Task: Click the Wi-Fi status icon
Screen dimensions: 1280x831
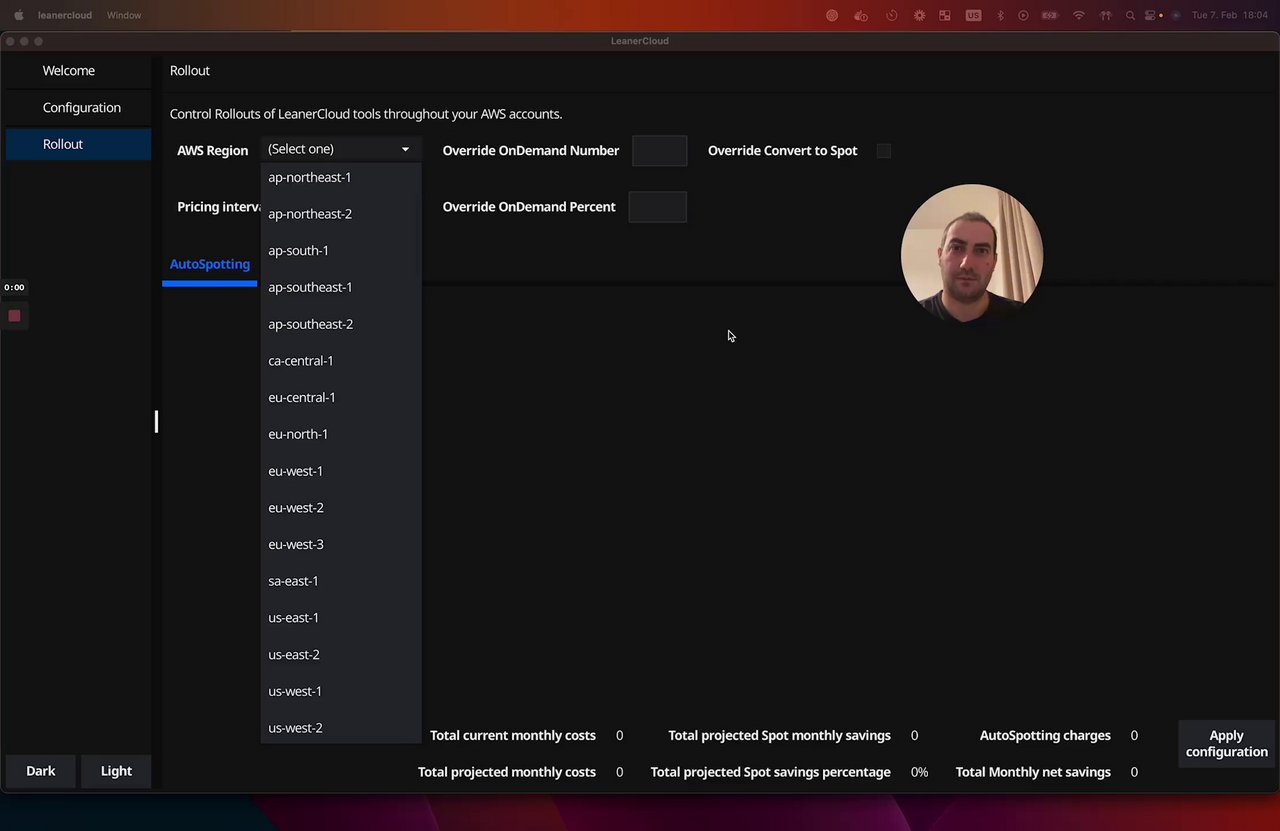Action: coord(1079,15)
